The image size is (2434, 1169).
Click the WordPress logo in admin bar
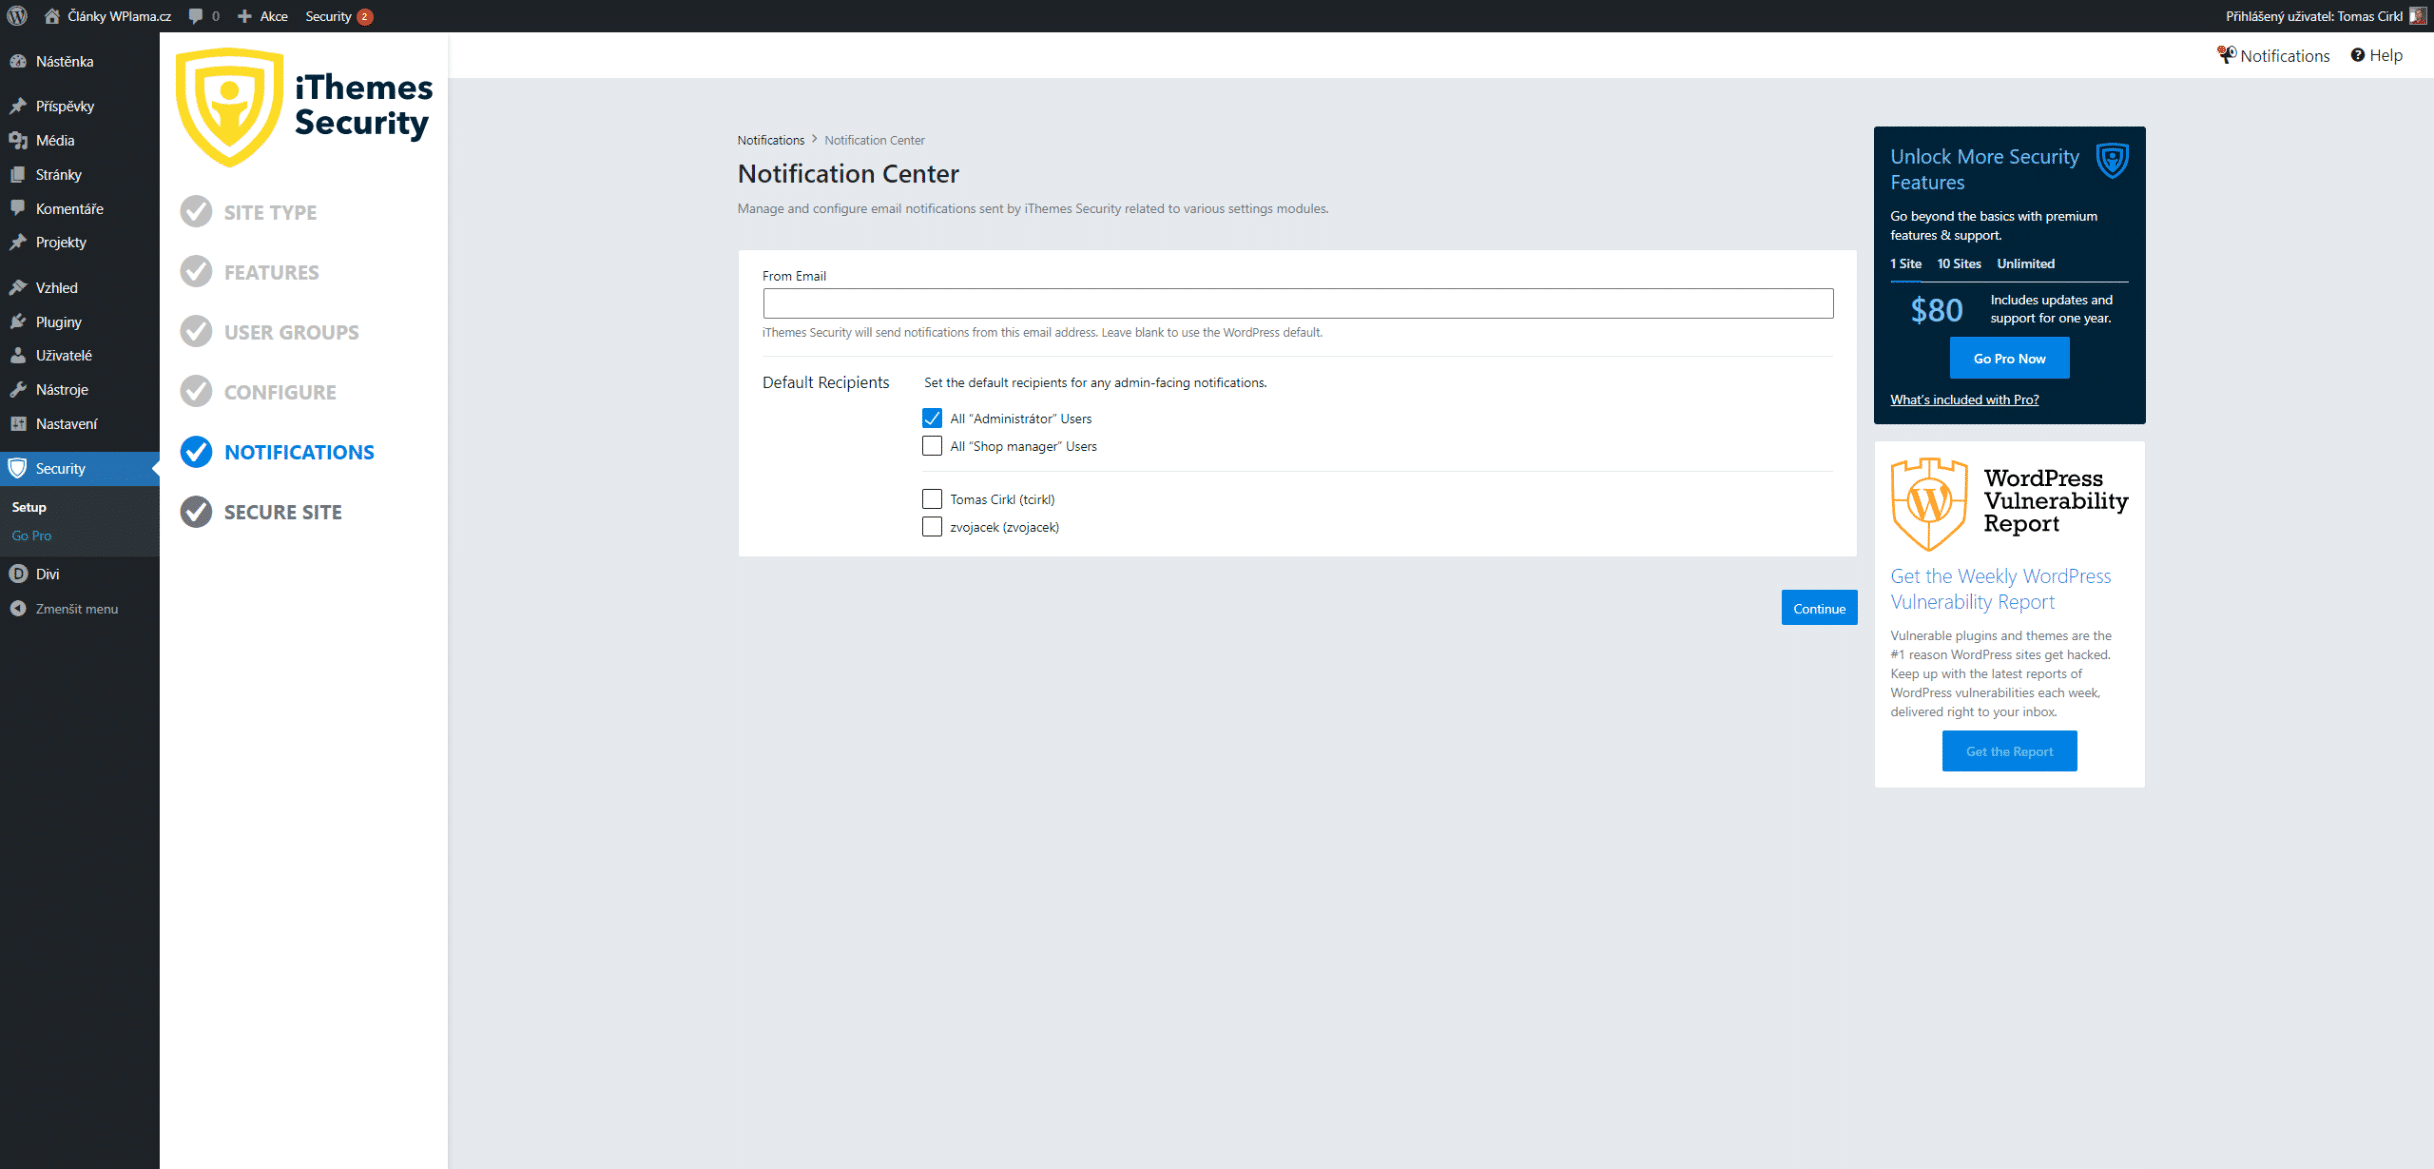[x=17, y=16]
